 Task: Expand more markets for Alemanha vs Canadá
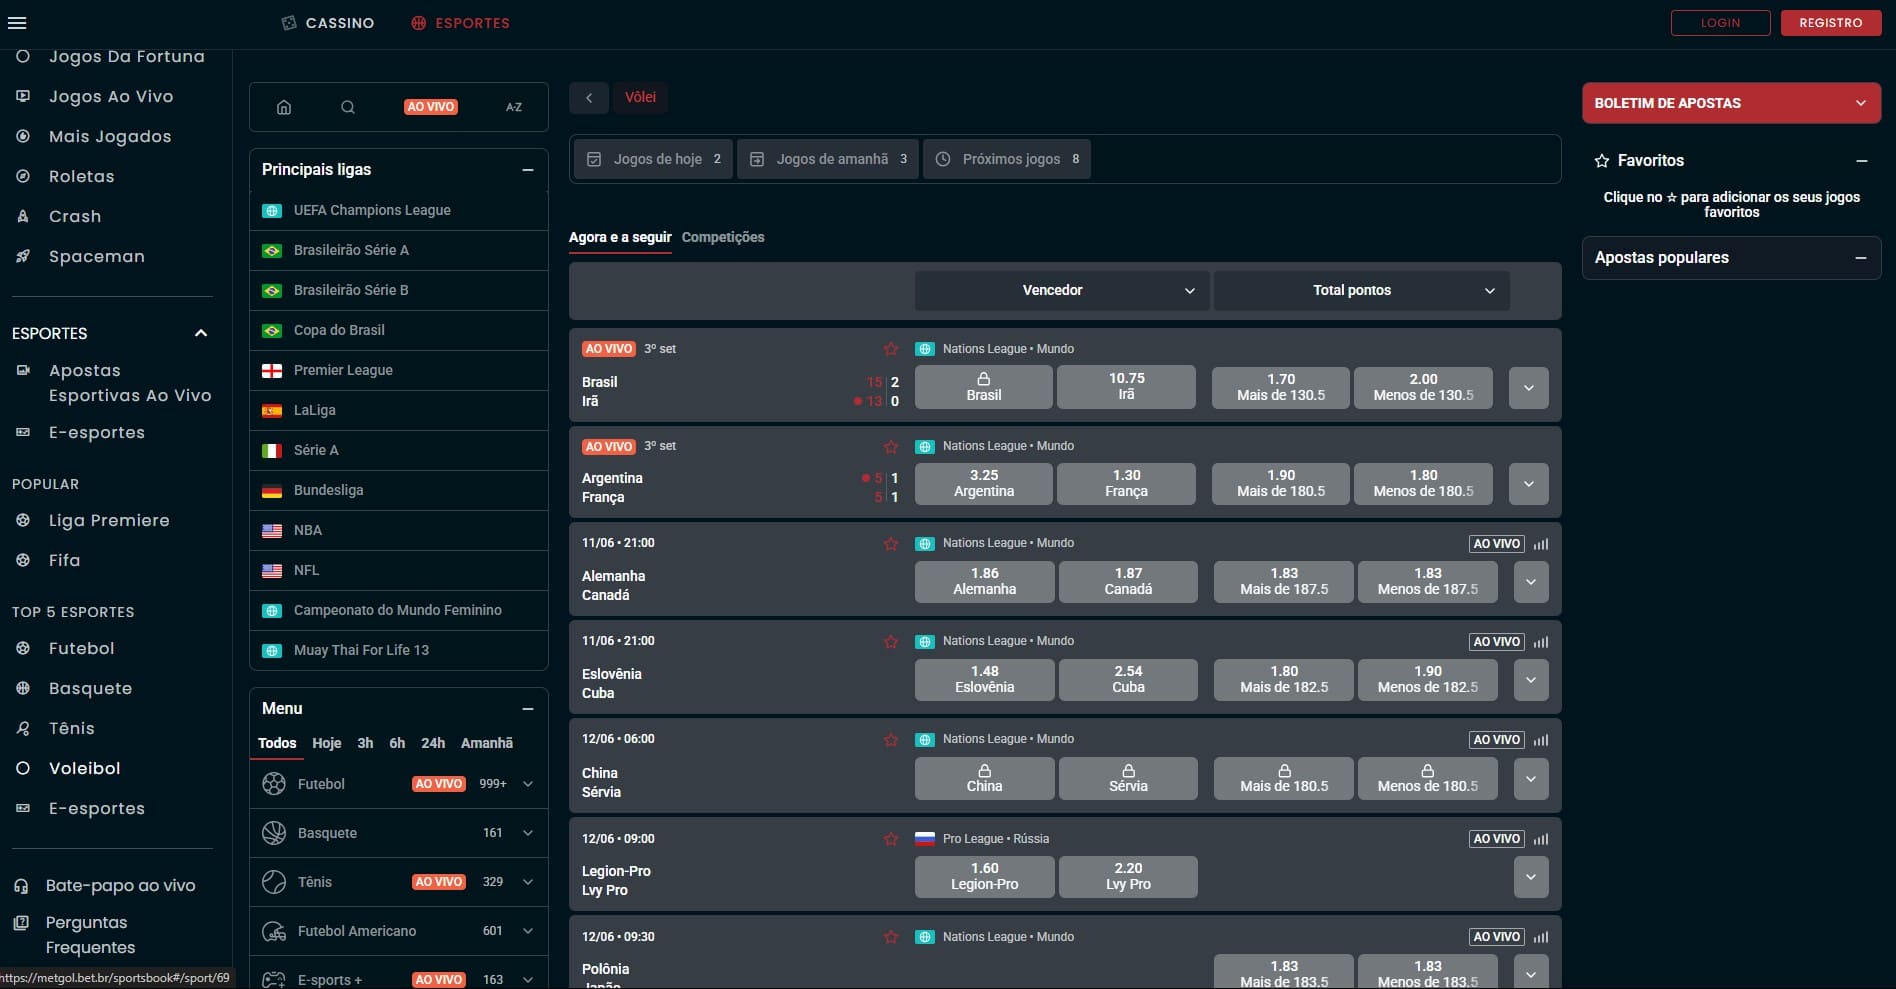point(1531,582)
